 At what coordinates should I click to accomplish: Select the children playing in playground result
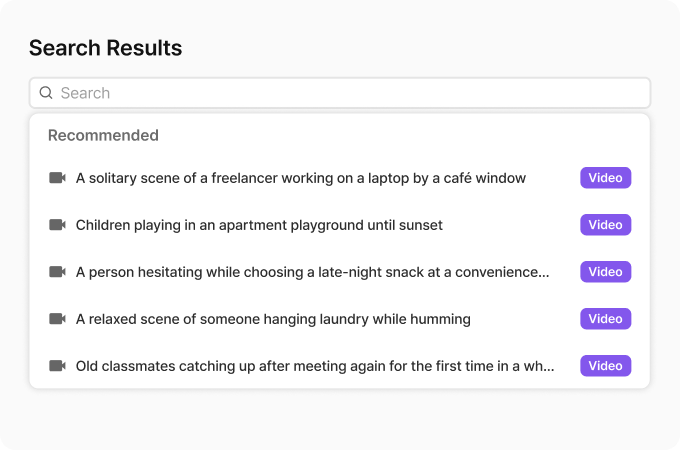[x=259, y=225]
